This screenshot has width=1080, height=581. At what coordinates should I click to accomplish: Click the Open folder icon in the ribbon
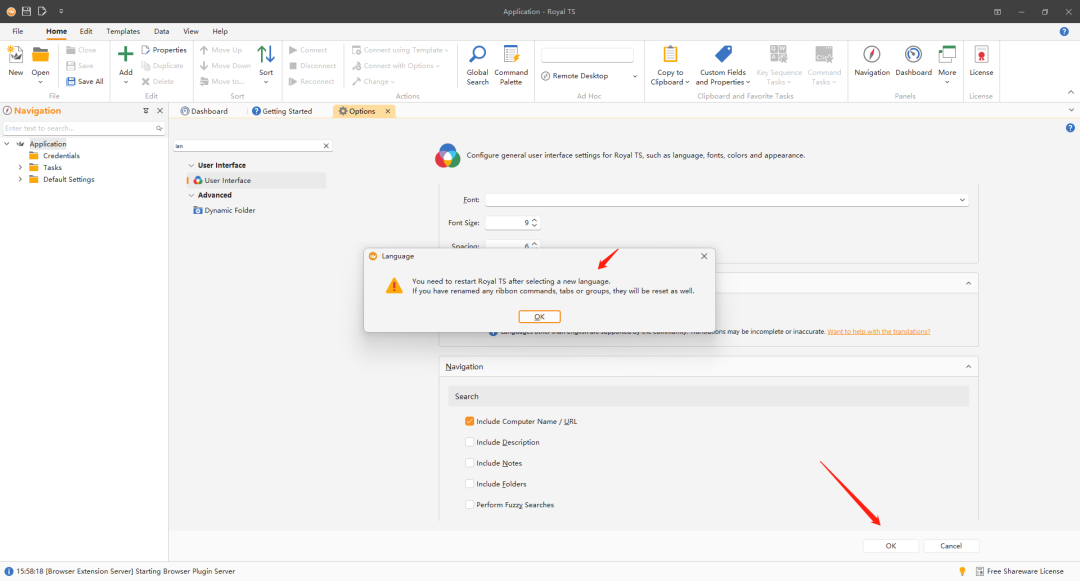click(41, 55)
